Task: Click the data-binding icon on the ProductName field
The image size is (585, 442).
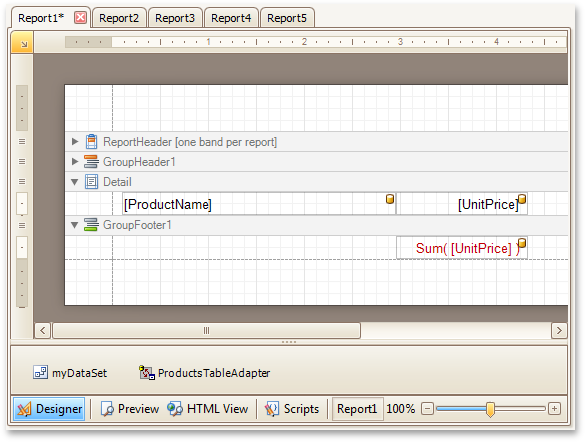Action: point(390,199)
